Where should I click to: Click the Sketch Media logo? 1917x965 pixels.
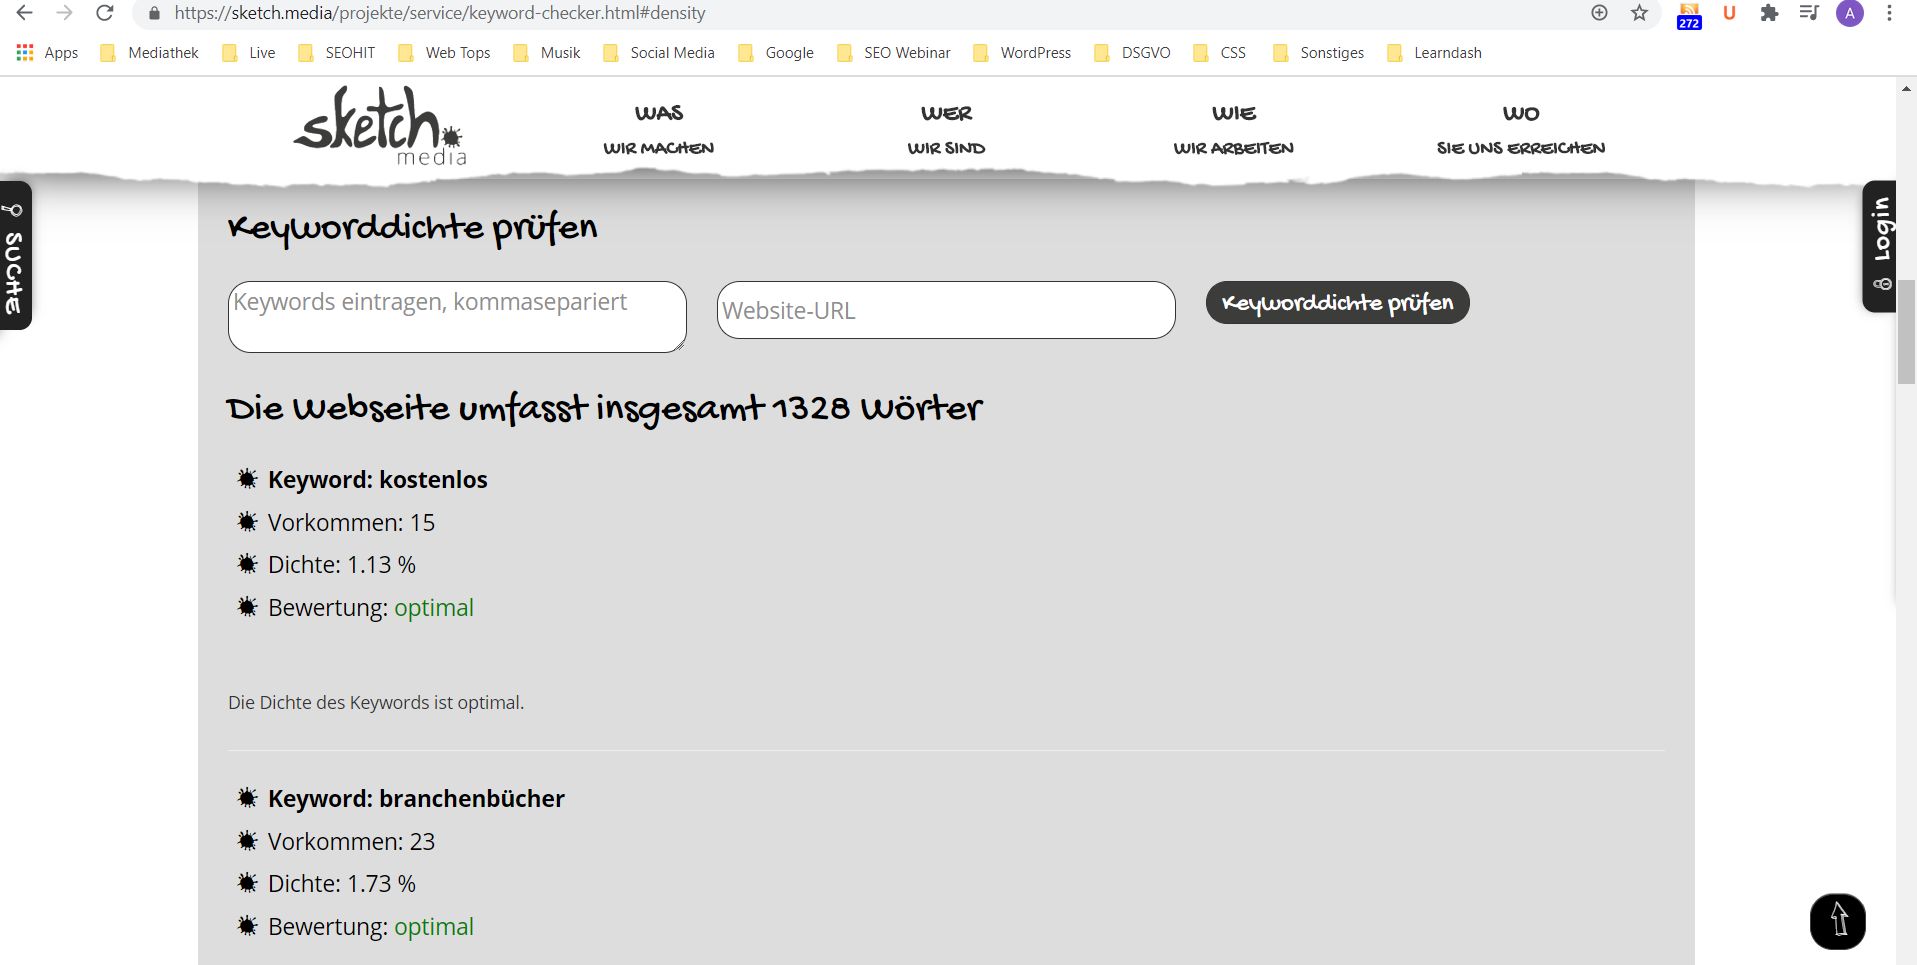click(380, 126)
